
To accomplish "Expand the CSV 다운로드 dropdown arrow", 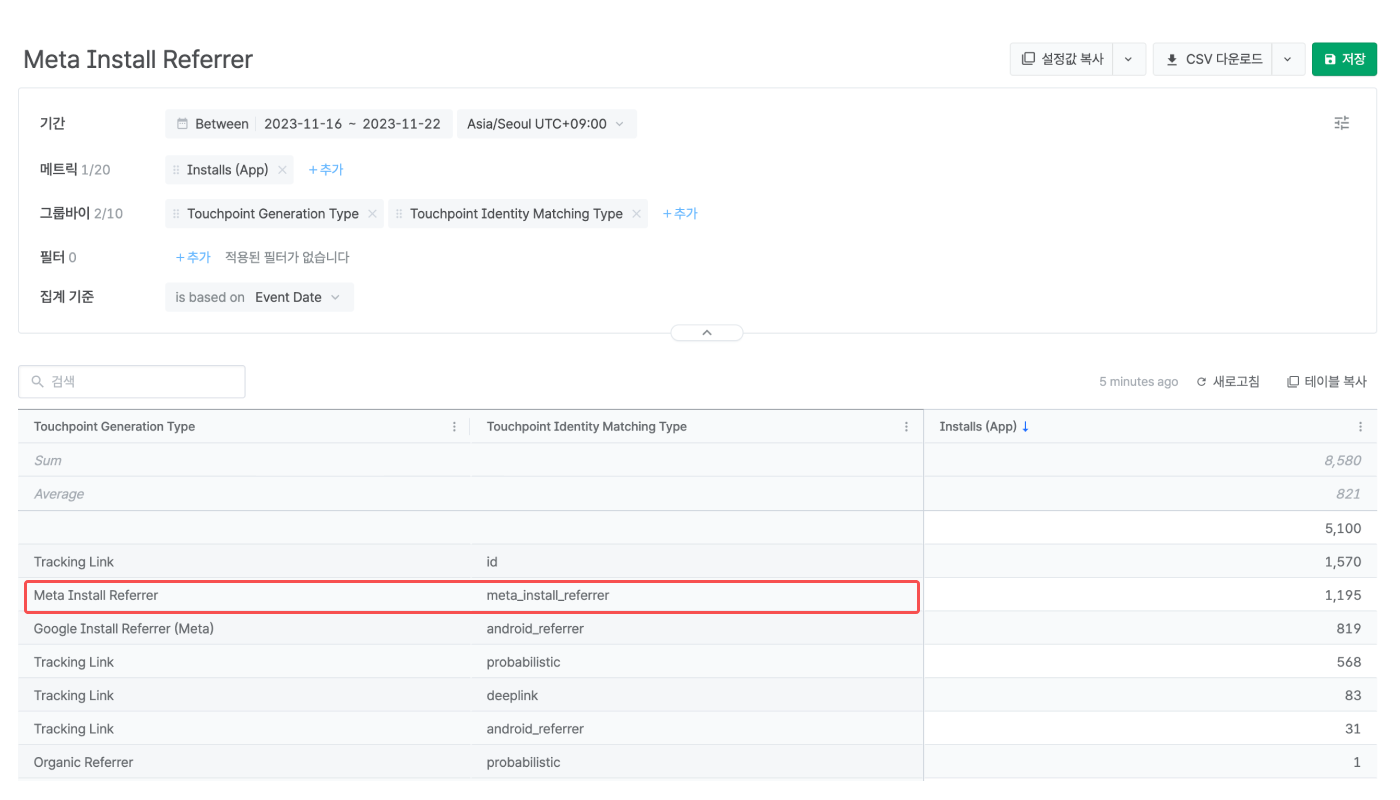I will (1288, 59).
